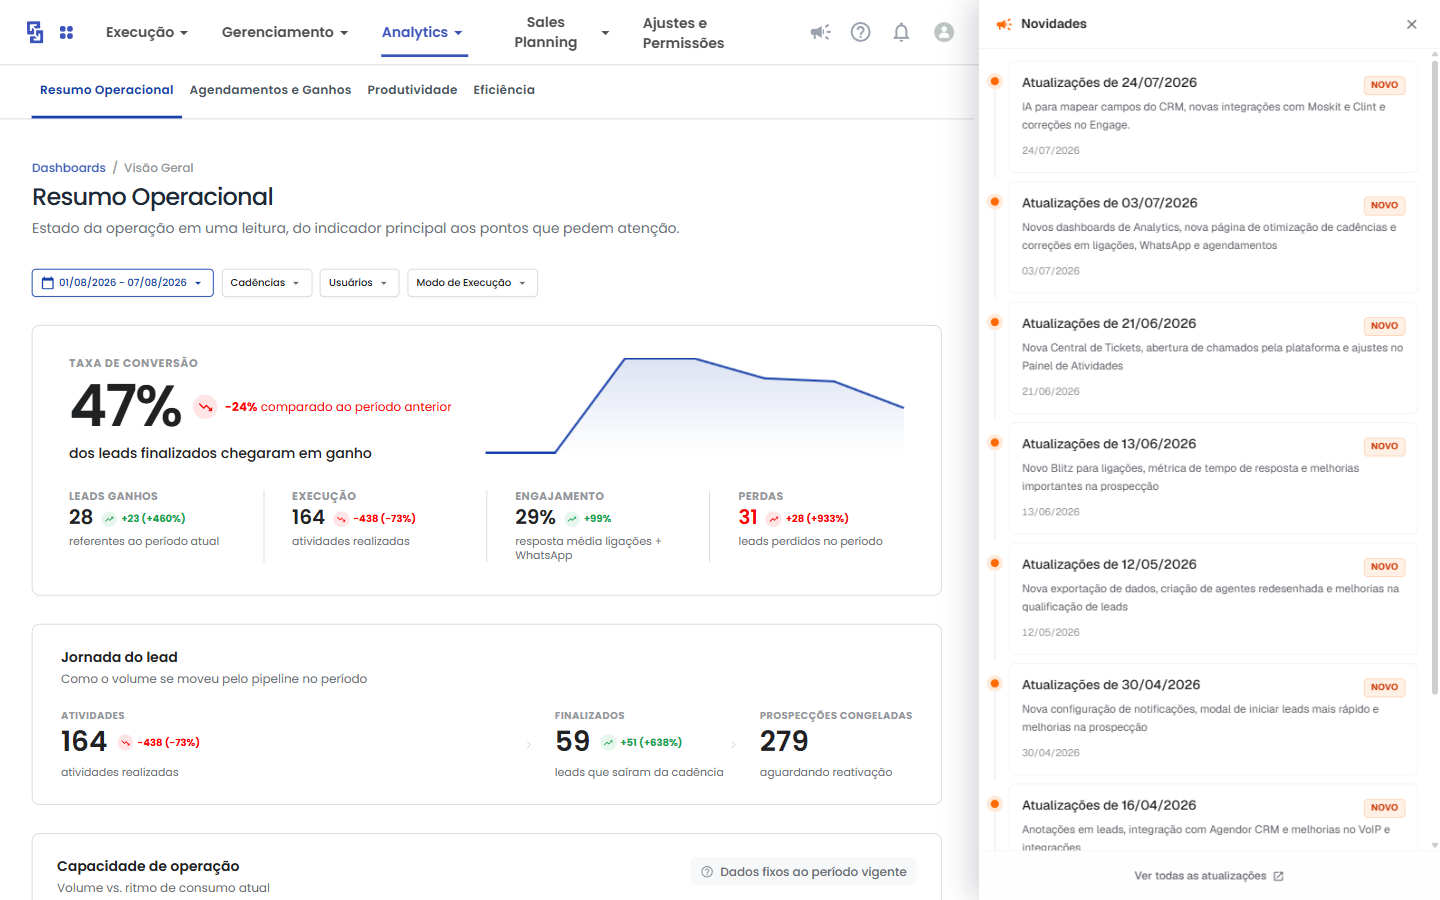
Task: Click the Dashboards breadcrumb link
Action: coord(69,168)
